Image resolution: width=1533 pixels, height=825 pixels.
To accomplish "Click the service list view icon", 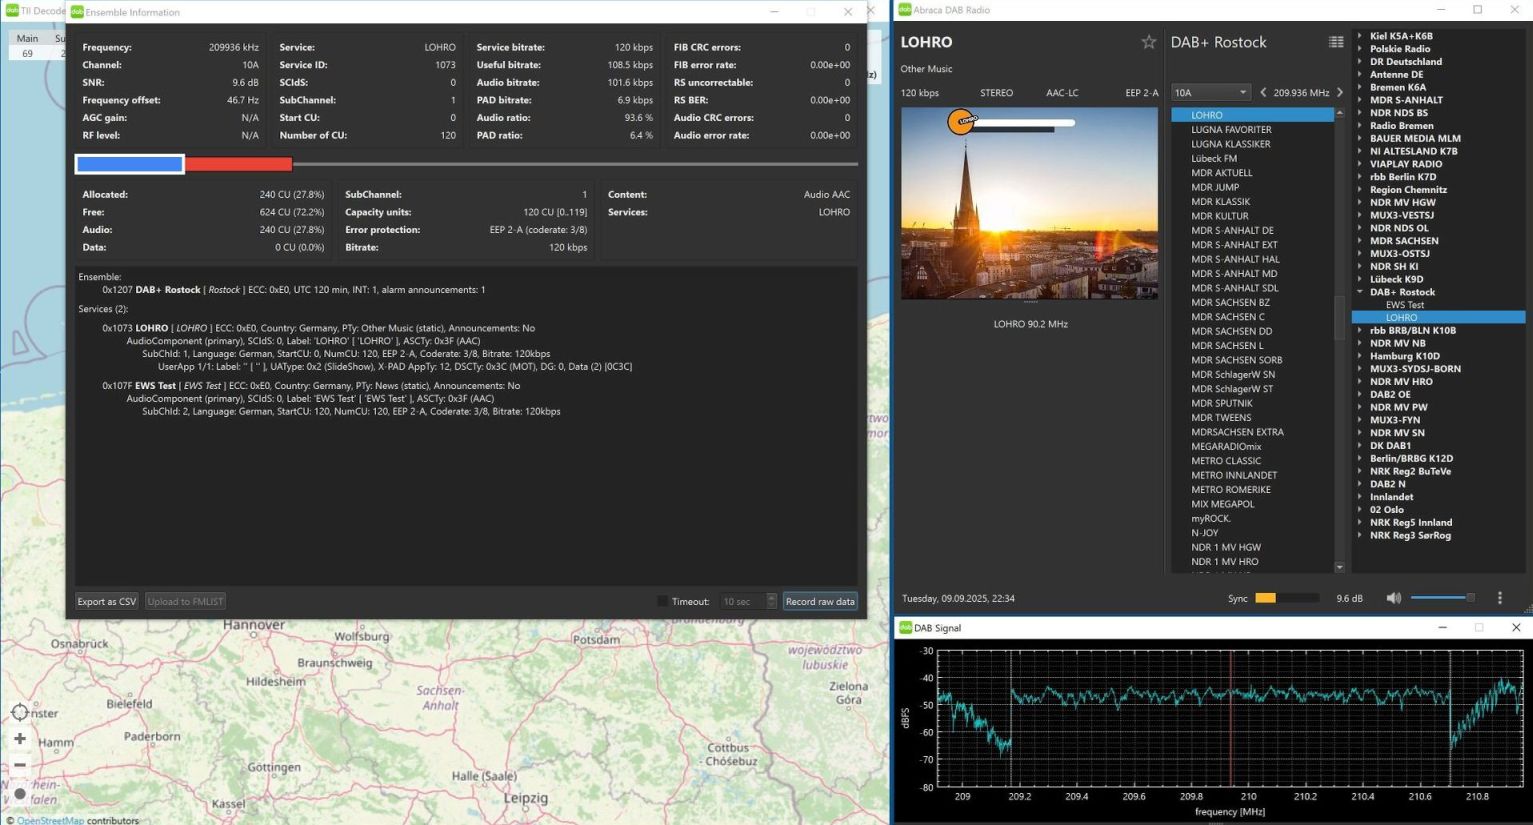I will pos(1335,42).
